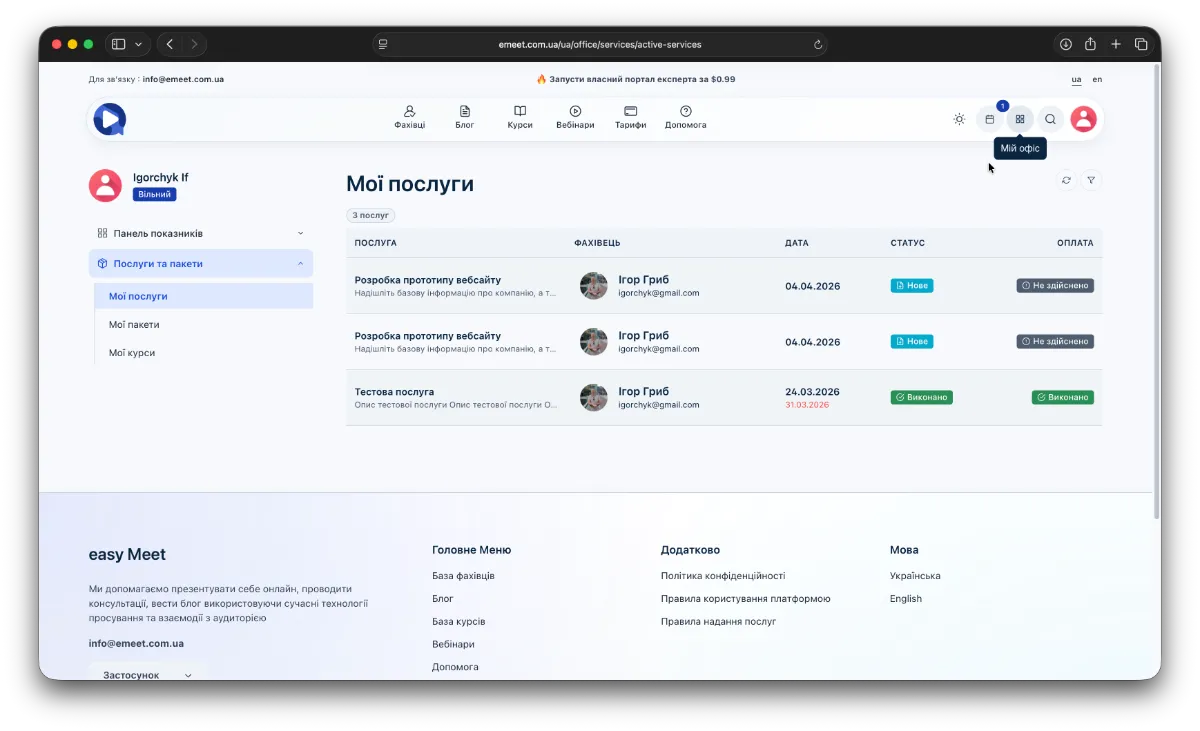Open the Застосунок dropdown in footer
Viewport: 1200px width, 731px height.
[147, 675]
